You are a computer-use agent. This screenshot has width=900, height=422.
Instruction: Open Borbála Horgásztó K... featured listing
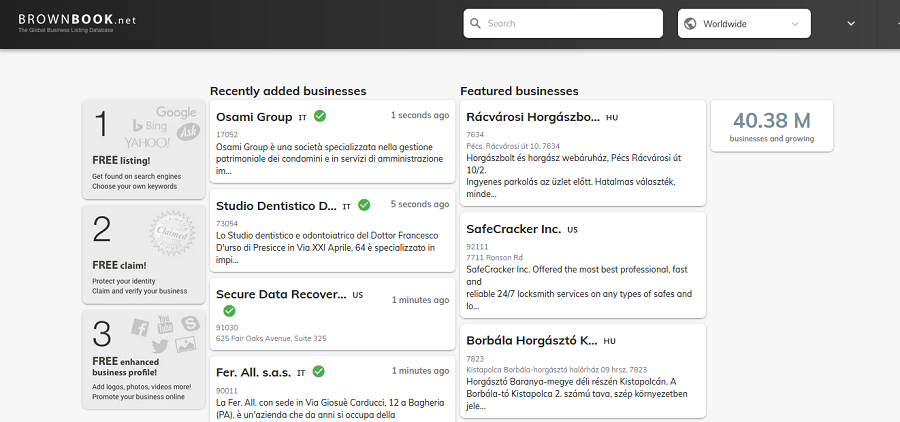(532, 340)
